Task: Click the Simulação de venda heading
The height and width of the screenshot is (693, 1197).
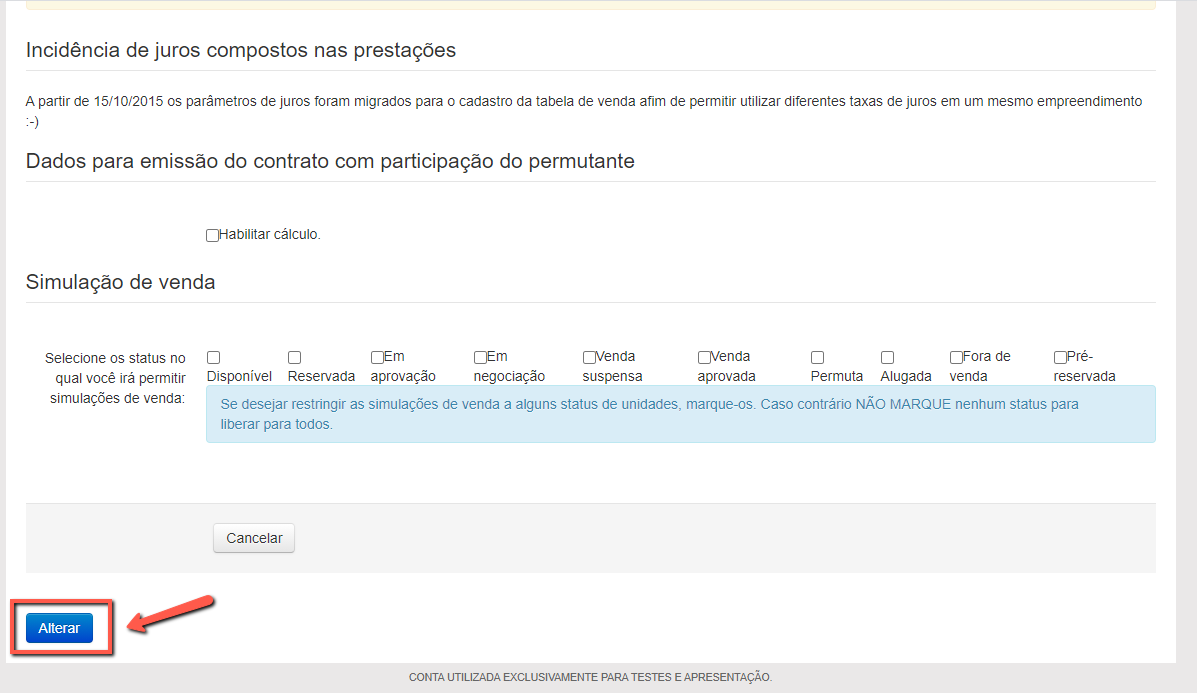Action: [121, 282]
